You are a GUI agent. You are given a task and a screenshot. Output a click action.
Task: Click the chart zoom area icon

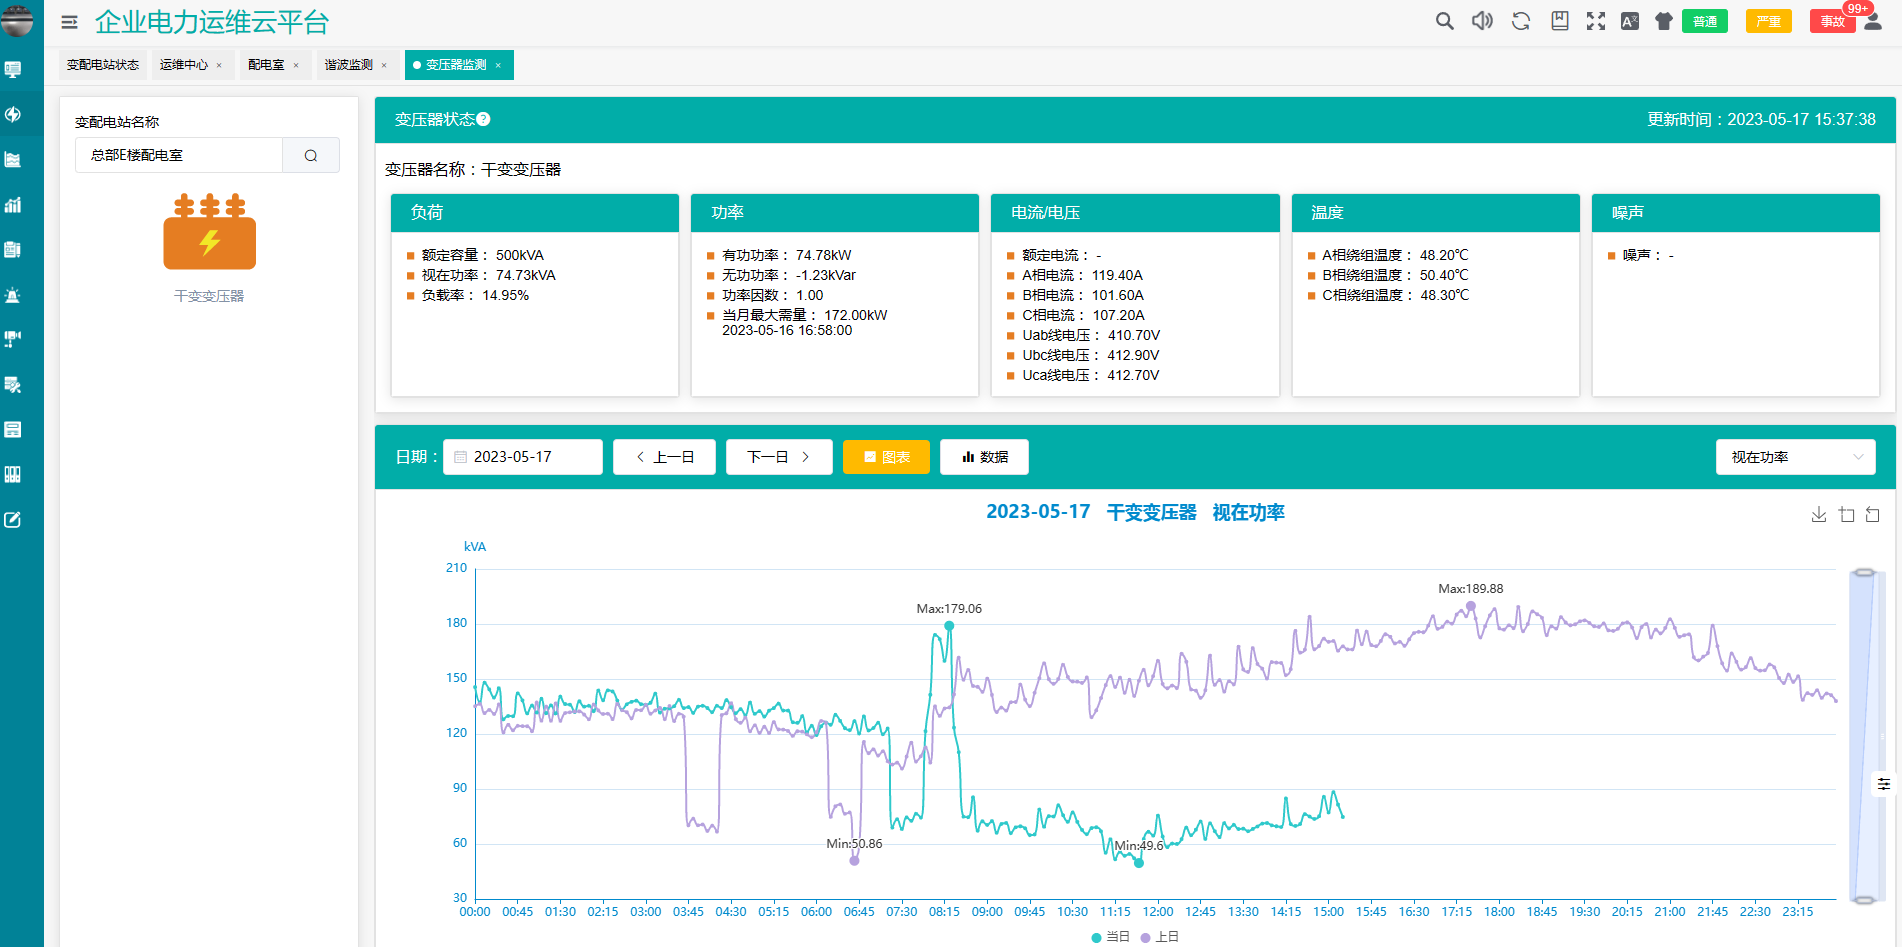[x=1847, y=515]
